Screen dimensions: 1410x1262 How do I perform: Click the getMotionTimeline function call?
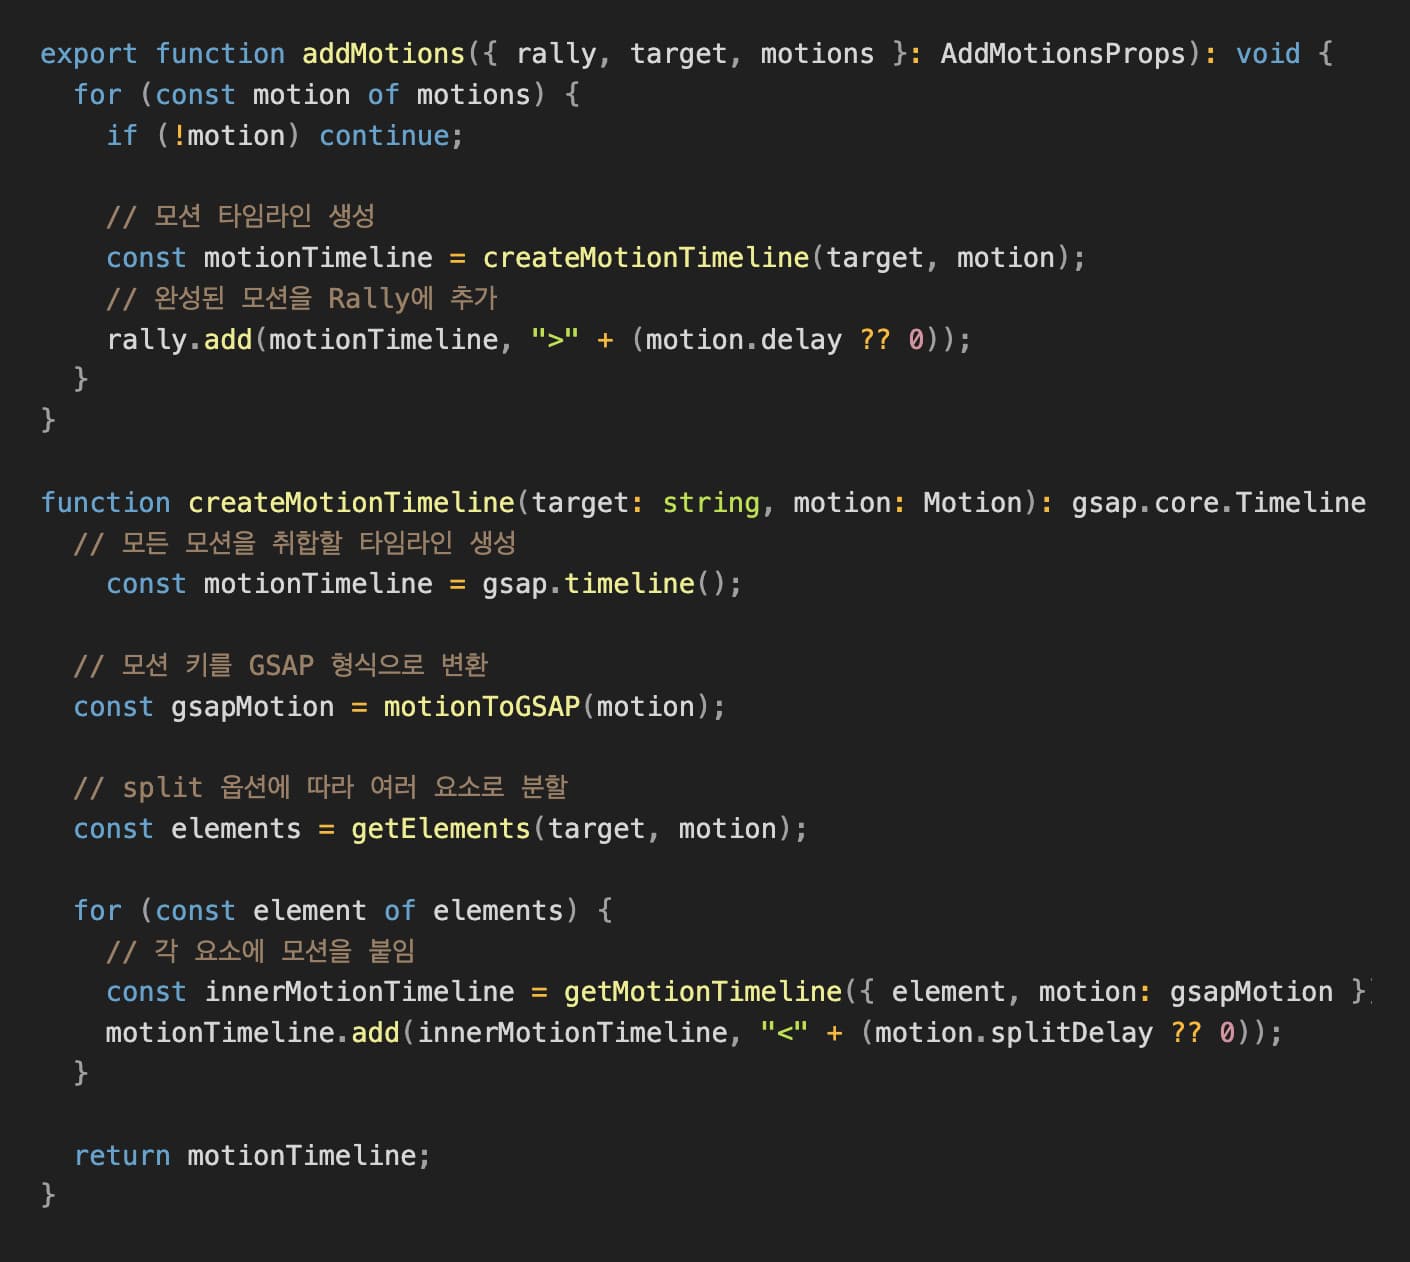point(702,992)
